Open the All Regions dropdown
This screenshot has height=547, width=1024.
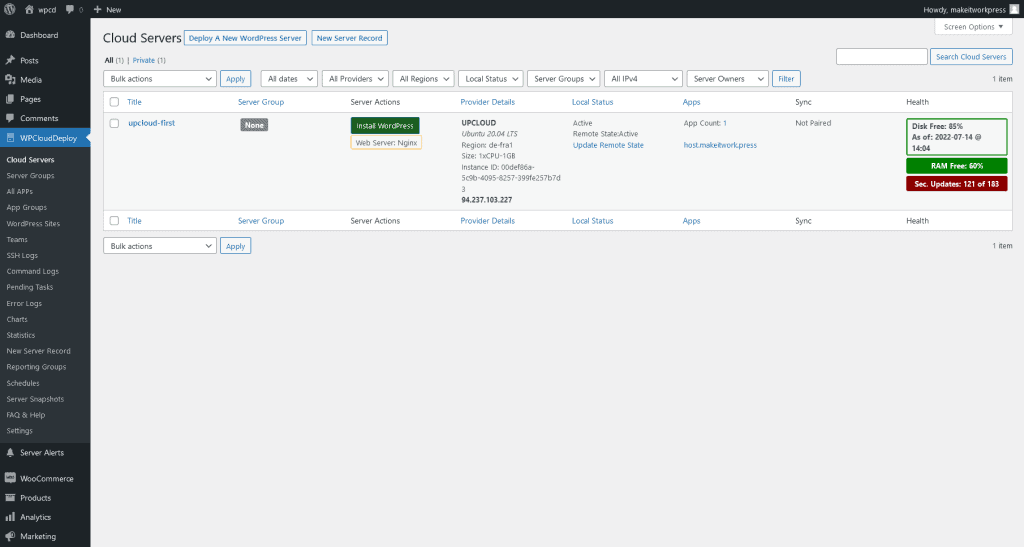click(423, 79)
